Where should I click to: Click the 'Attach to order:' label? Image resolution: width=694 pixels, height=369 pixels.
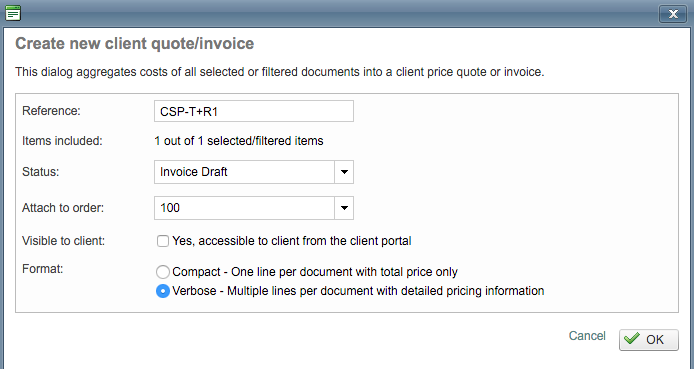[63, 208]
